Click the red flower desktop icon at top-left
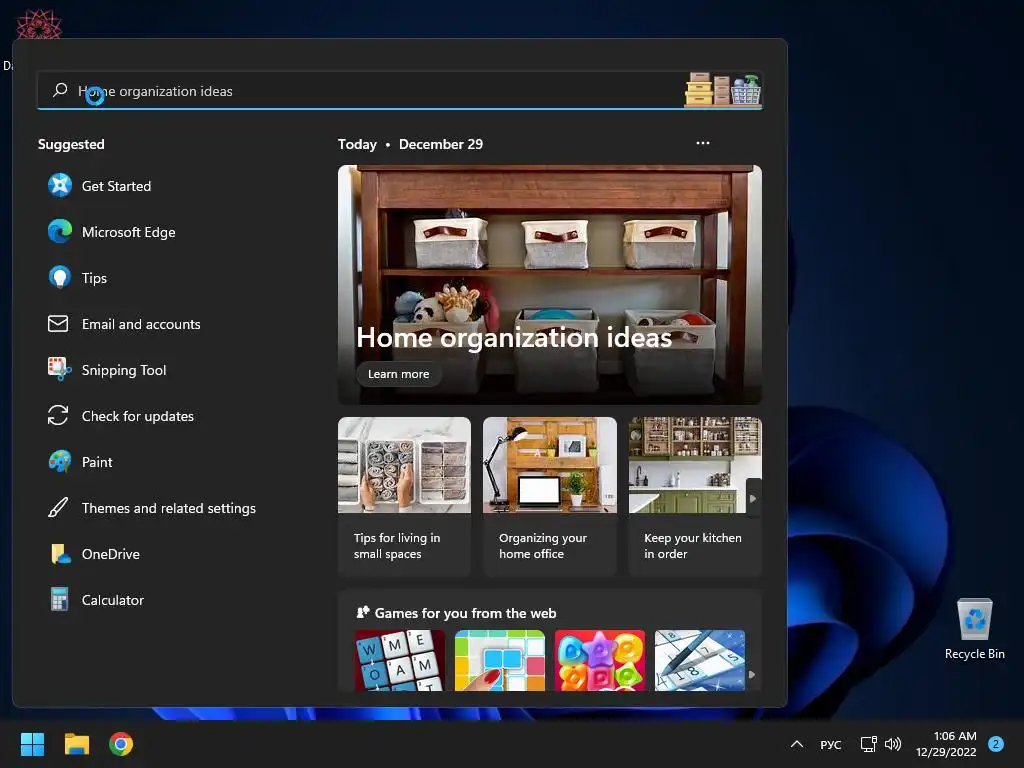This screenshot has height=768, width=1024. [x=39, y=24]
